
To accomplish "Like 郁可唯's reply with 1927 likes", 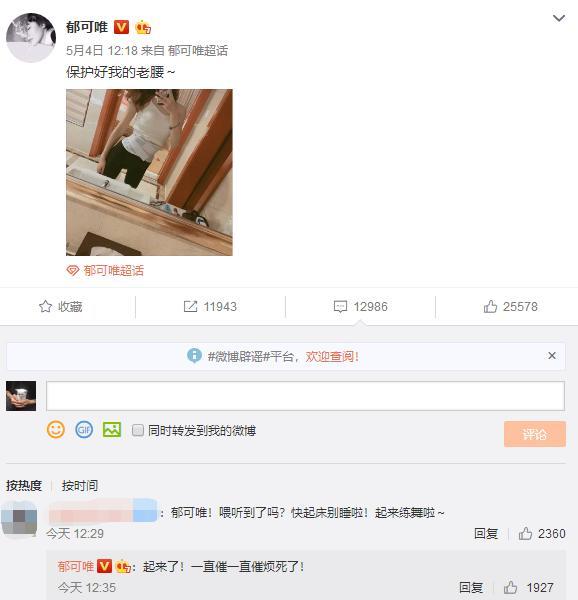I will 510,587.
